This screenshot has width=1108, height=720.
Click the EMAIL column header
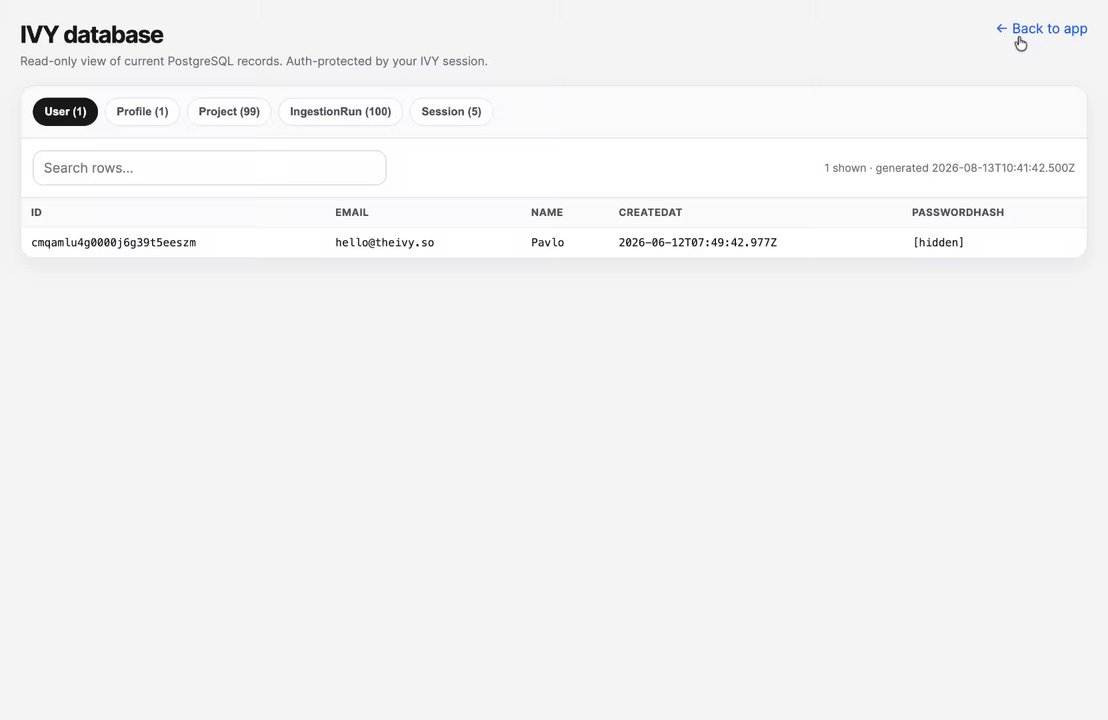pos(352,212)
